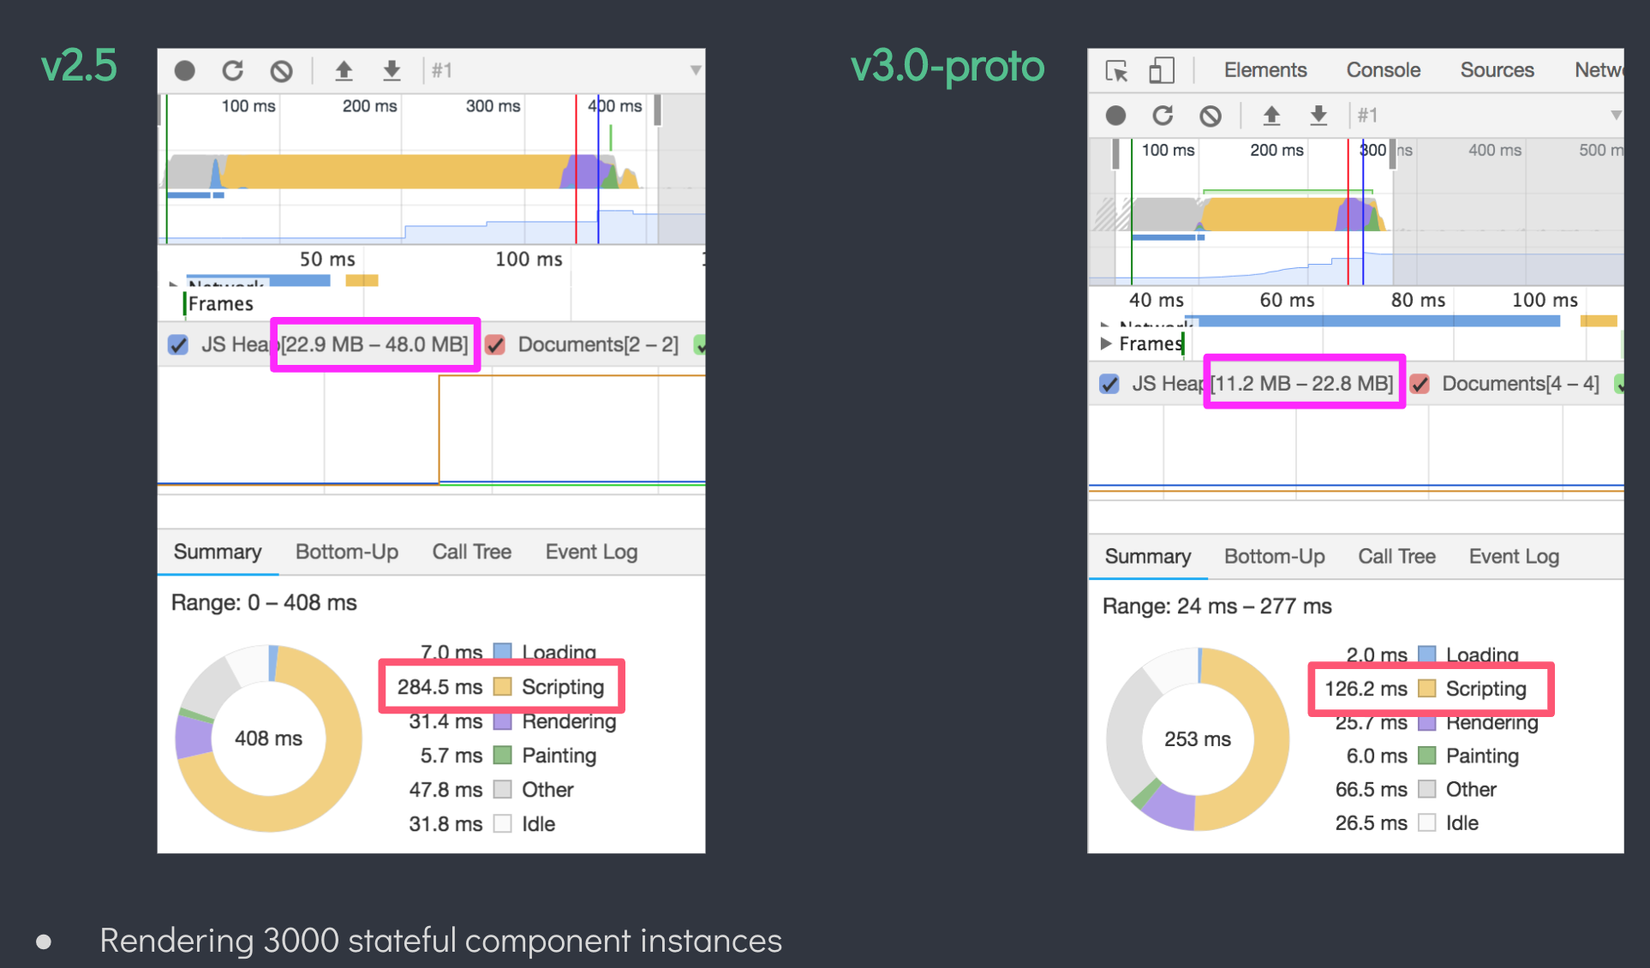Click the 253 ms donut chart center
1650x968 pixels.
(1197, 740)
